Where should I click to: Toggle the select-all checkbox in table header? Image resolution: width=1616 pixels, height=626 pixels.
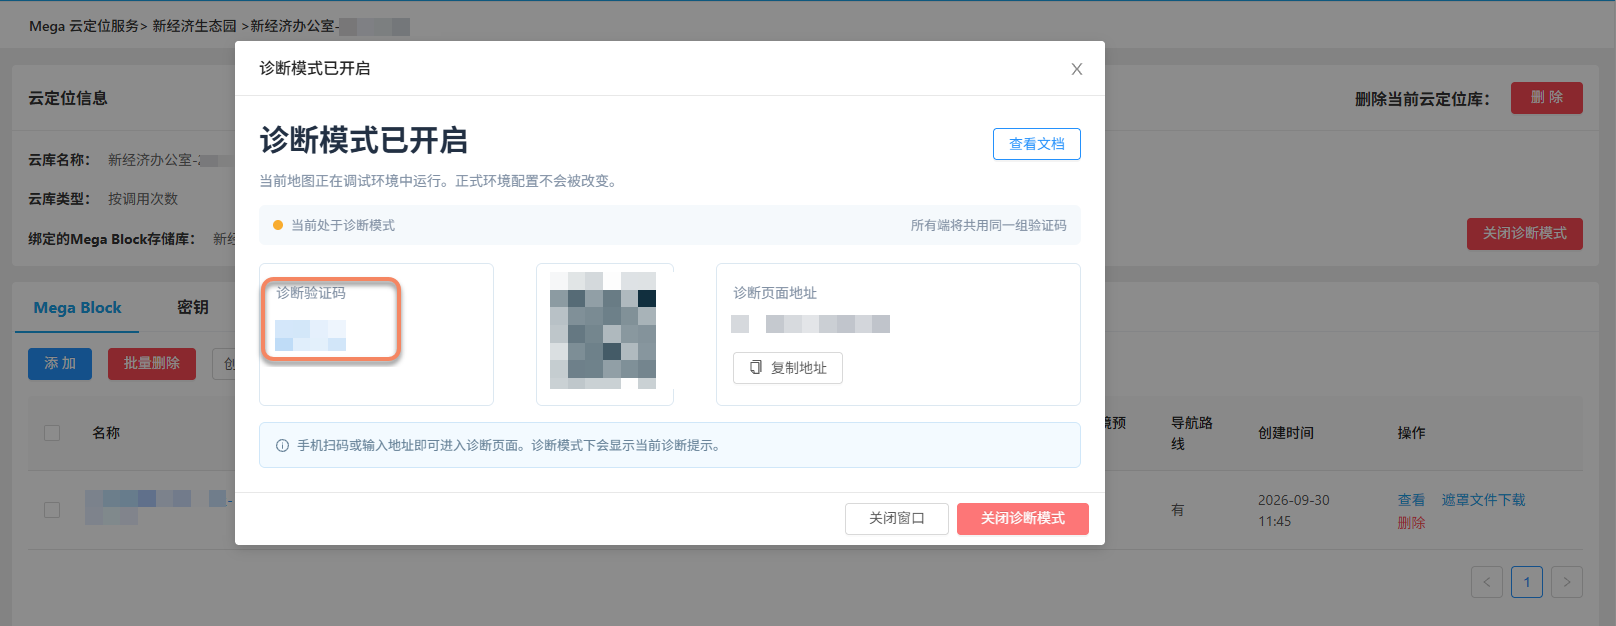pyautogui.click(x=52, y=433)
